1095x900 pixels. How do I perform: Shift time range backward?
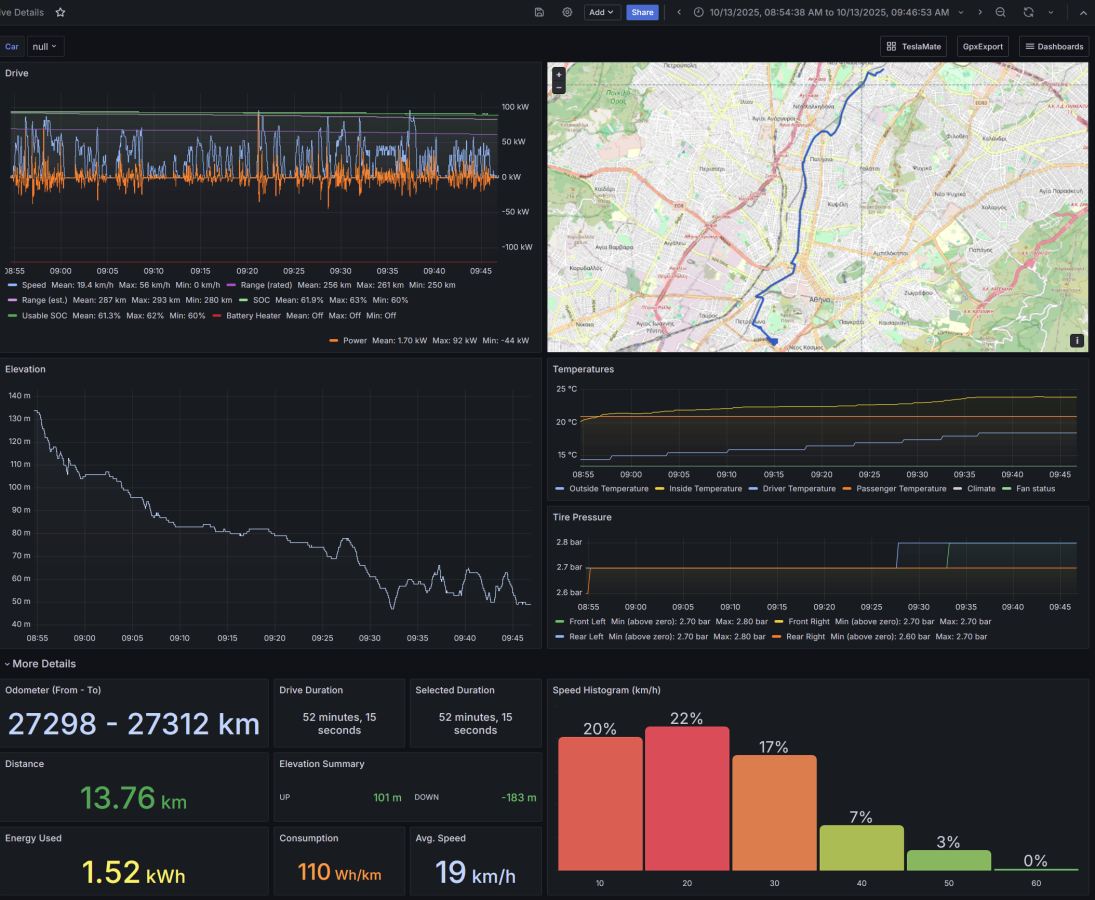tap(679, 12)
